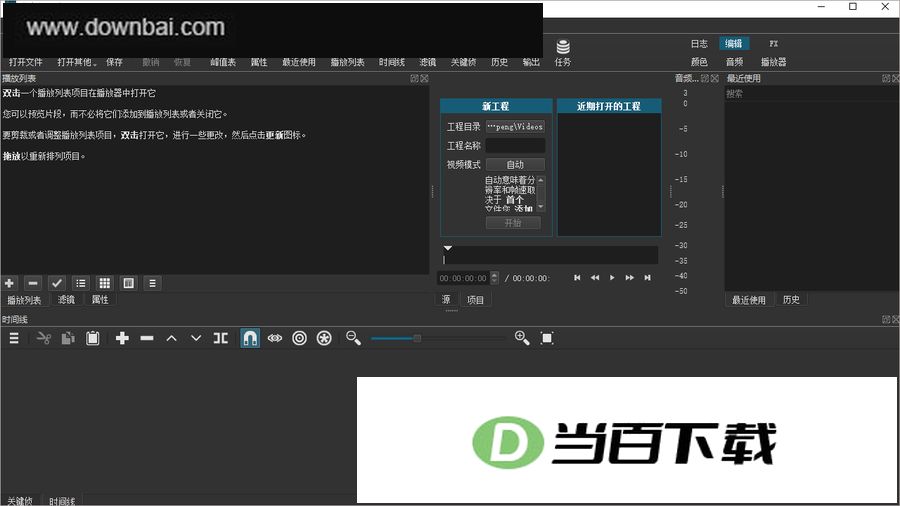Image resolution: width=900 pixels, height=506 pixels.
Task: Zoom timeline to fit
Action: 547,338
